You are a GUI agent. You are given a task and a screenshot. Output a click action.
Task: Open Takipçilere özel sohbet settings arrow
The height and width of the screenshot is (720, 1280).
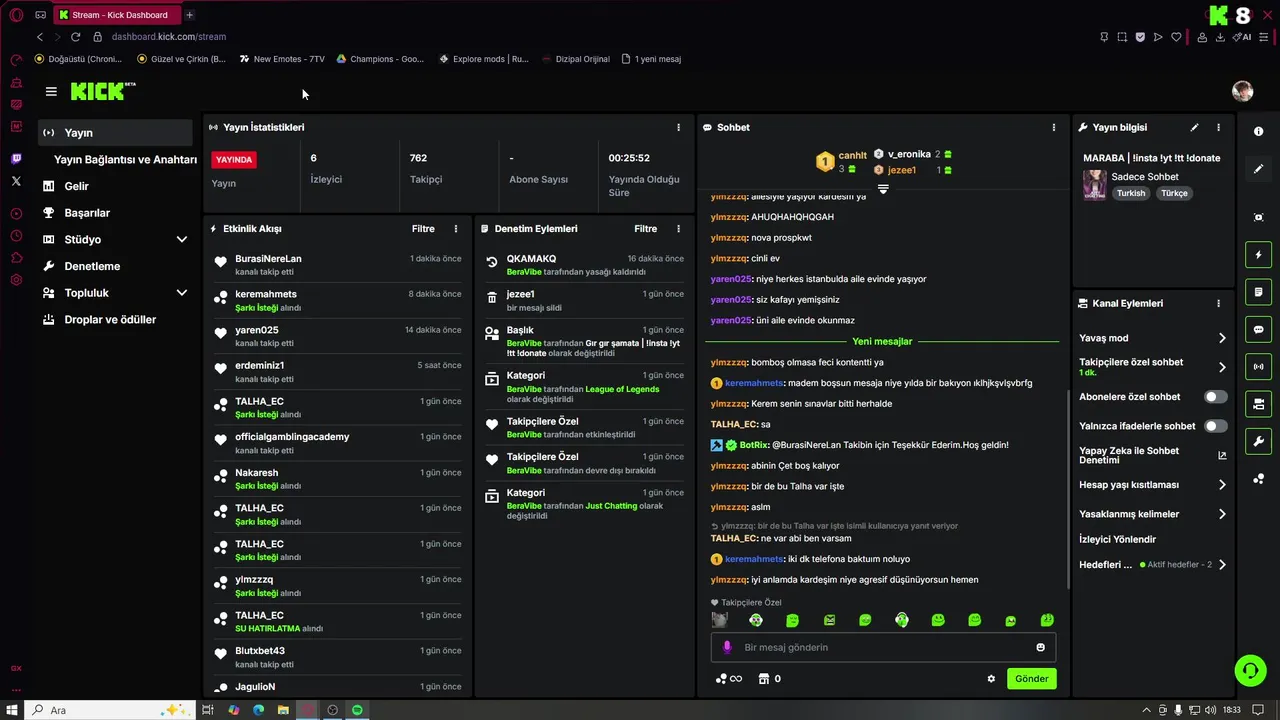(x=1222, y=367)
